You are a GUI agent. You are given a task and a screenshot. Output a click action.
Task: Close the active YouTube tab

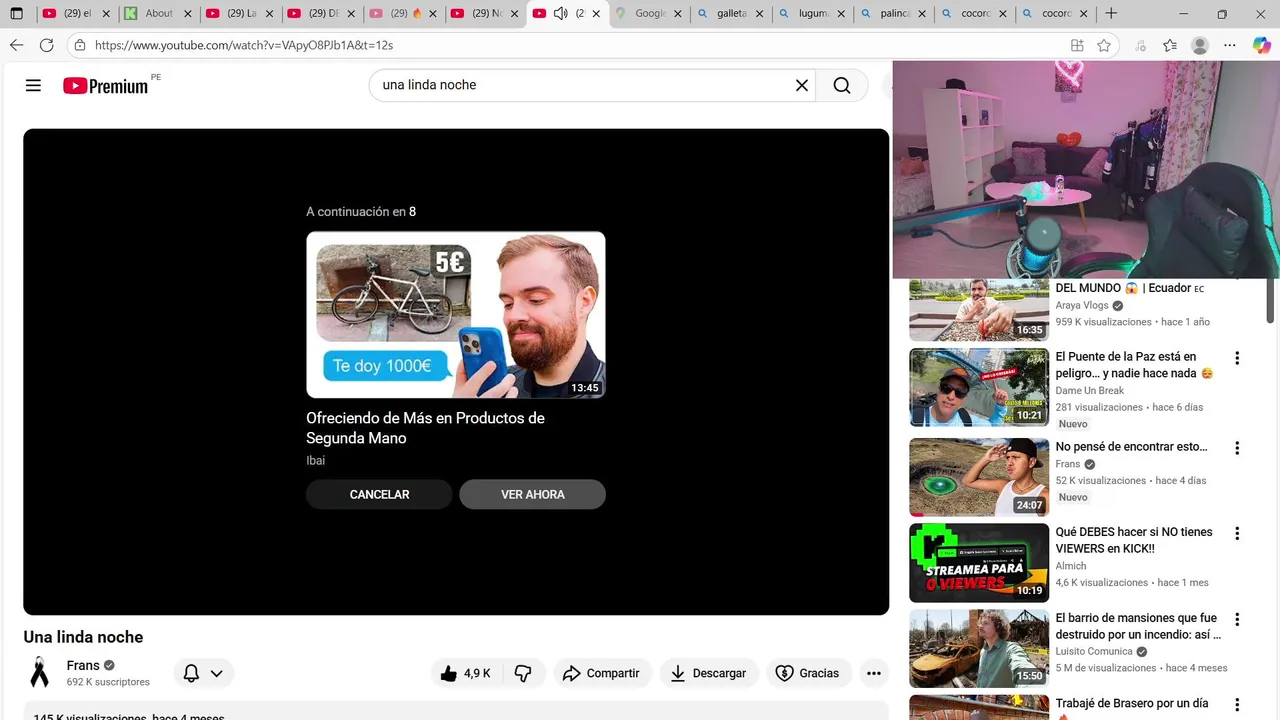click(x=597, y=14)
